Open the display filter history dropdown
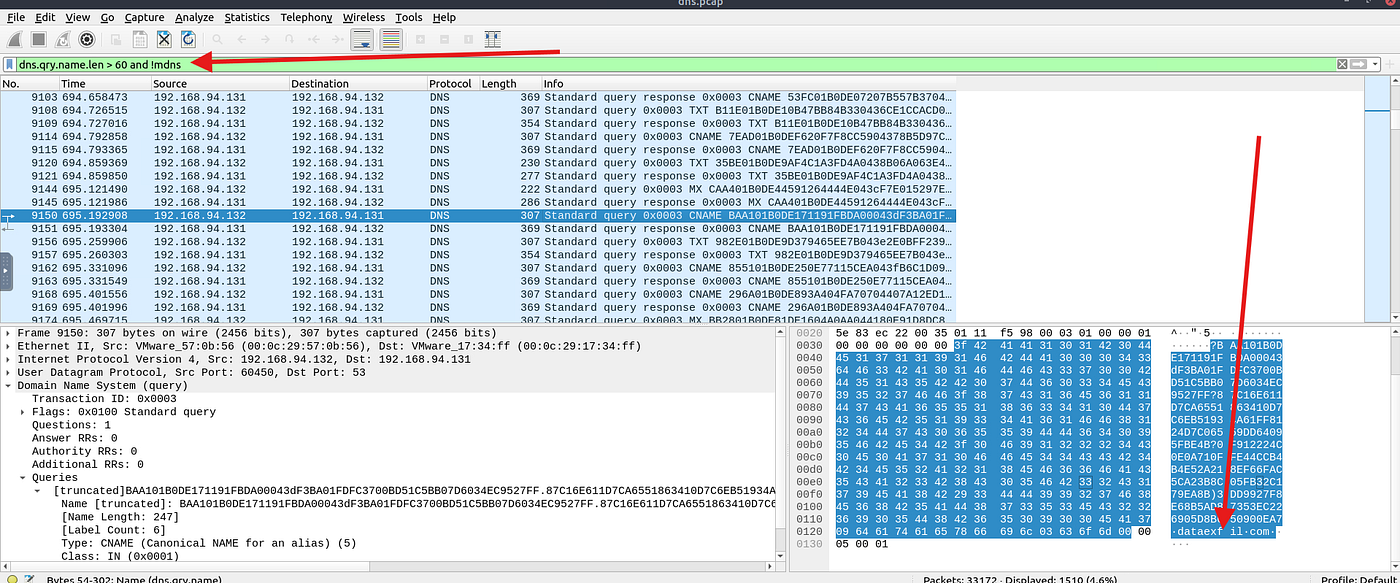This screenshot has height=583, width=1400. tap(1375, 64)
